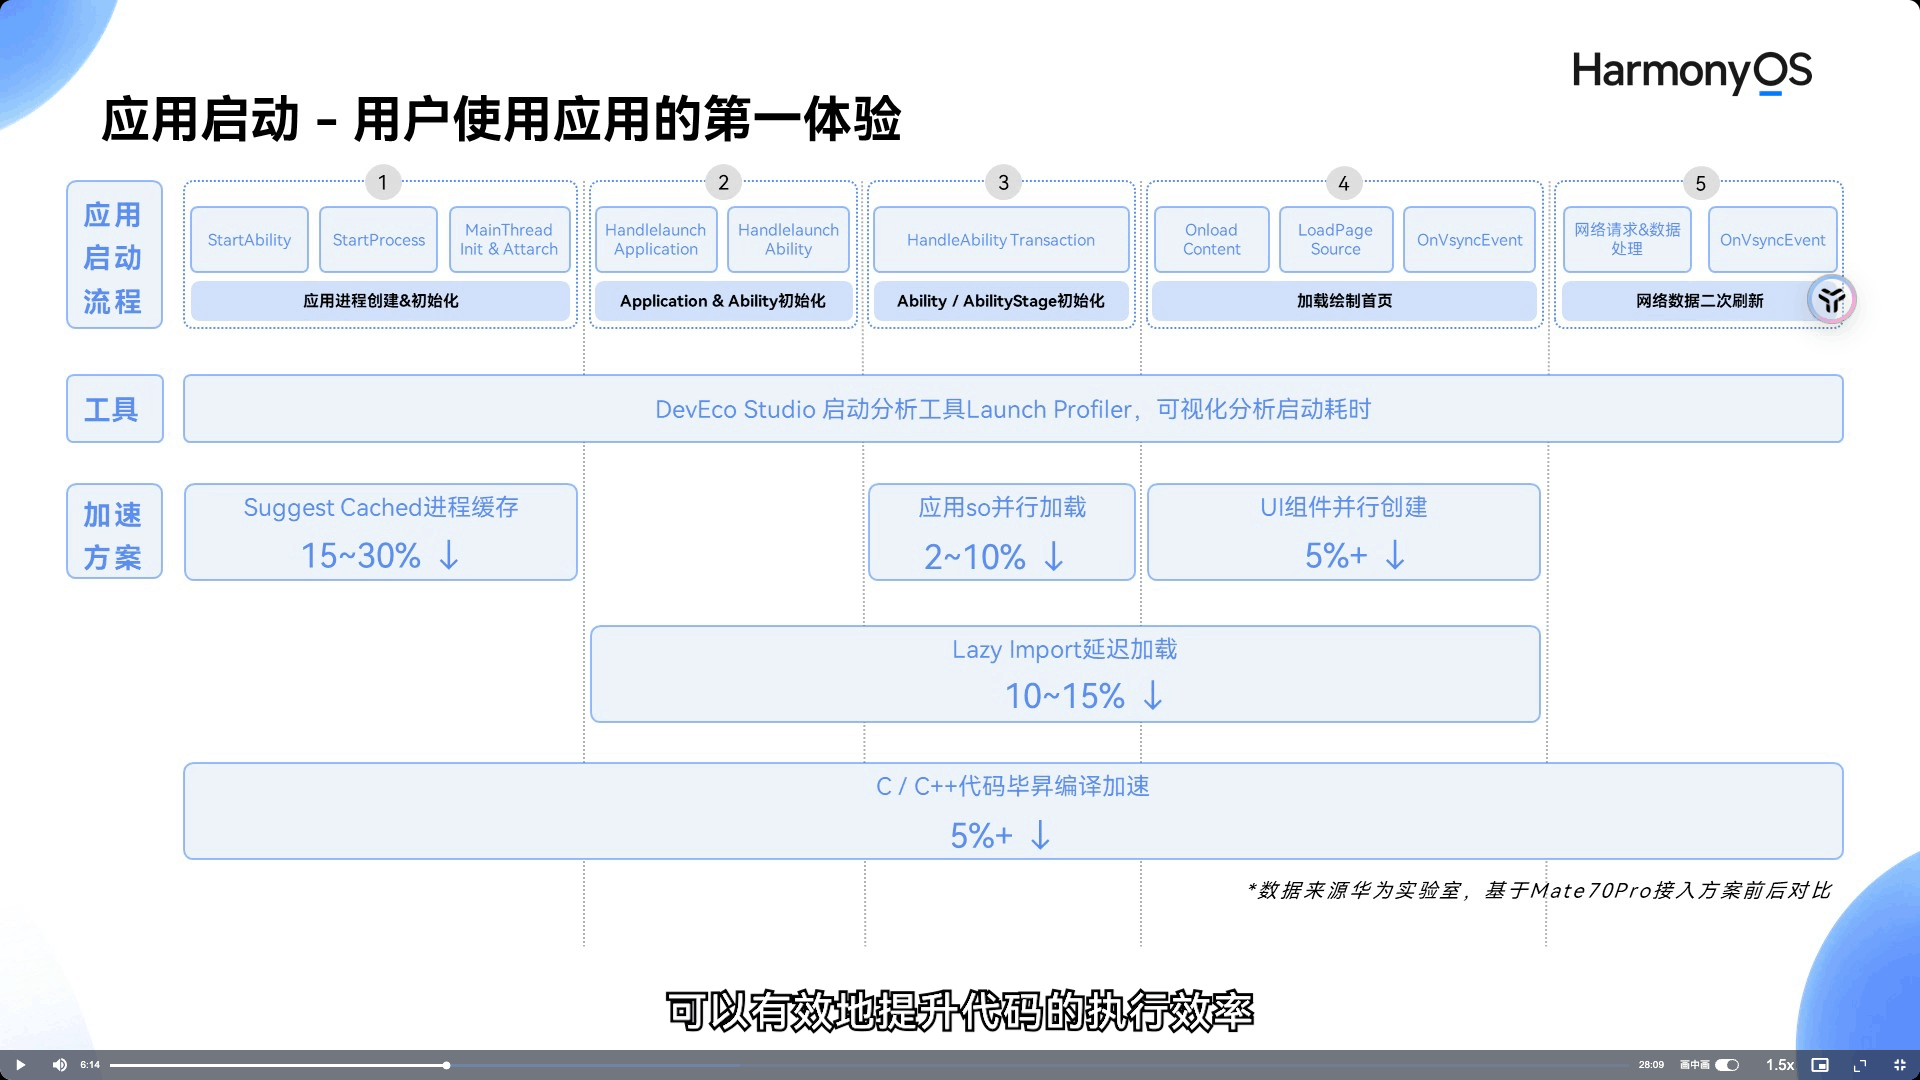Click the circled step number 3
The width and height of the screenshot is (1920, 1080).
(x=1003, y=182)
